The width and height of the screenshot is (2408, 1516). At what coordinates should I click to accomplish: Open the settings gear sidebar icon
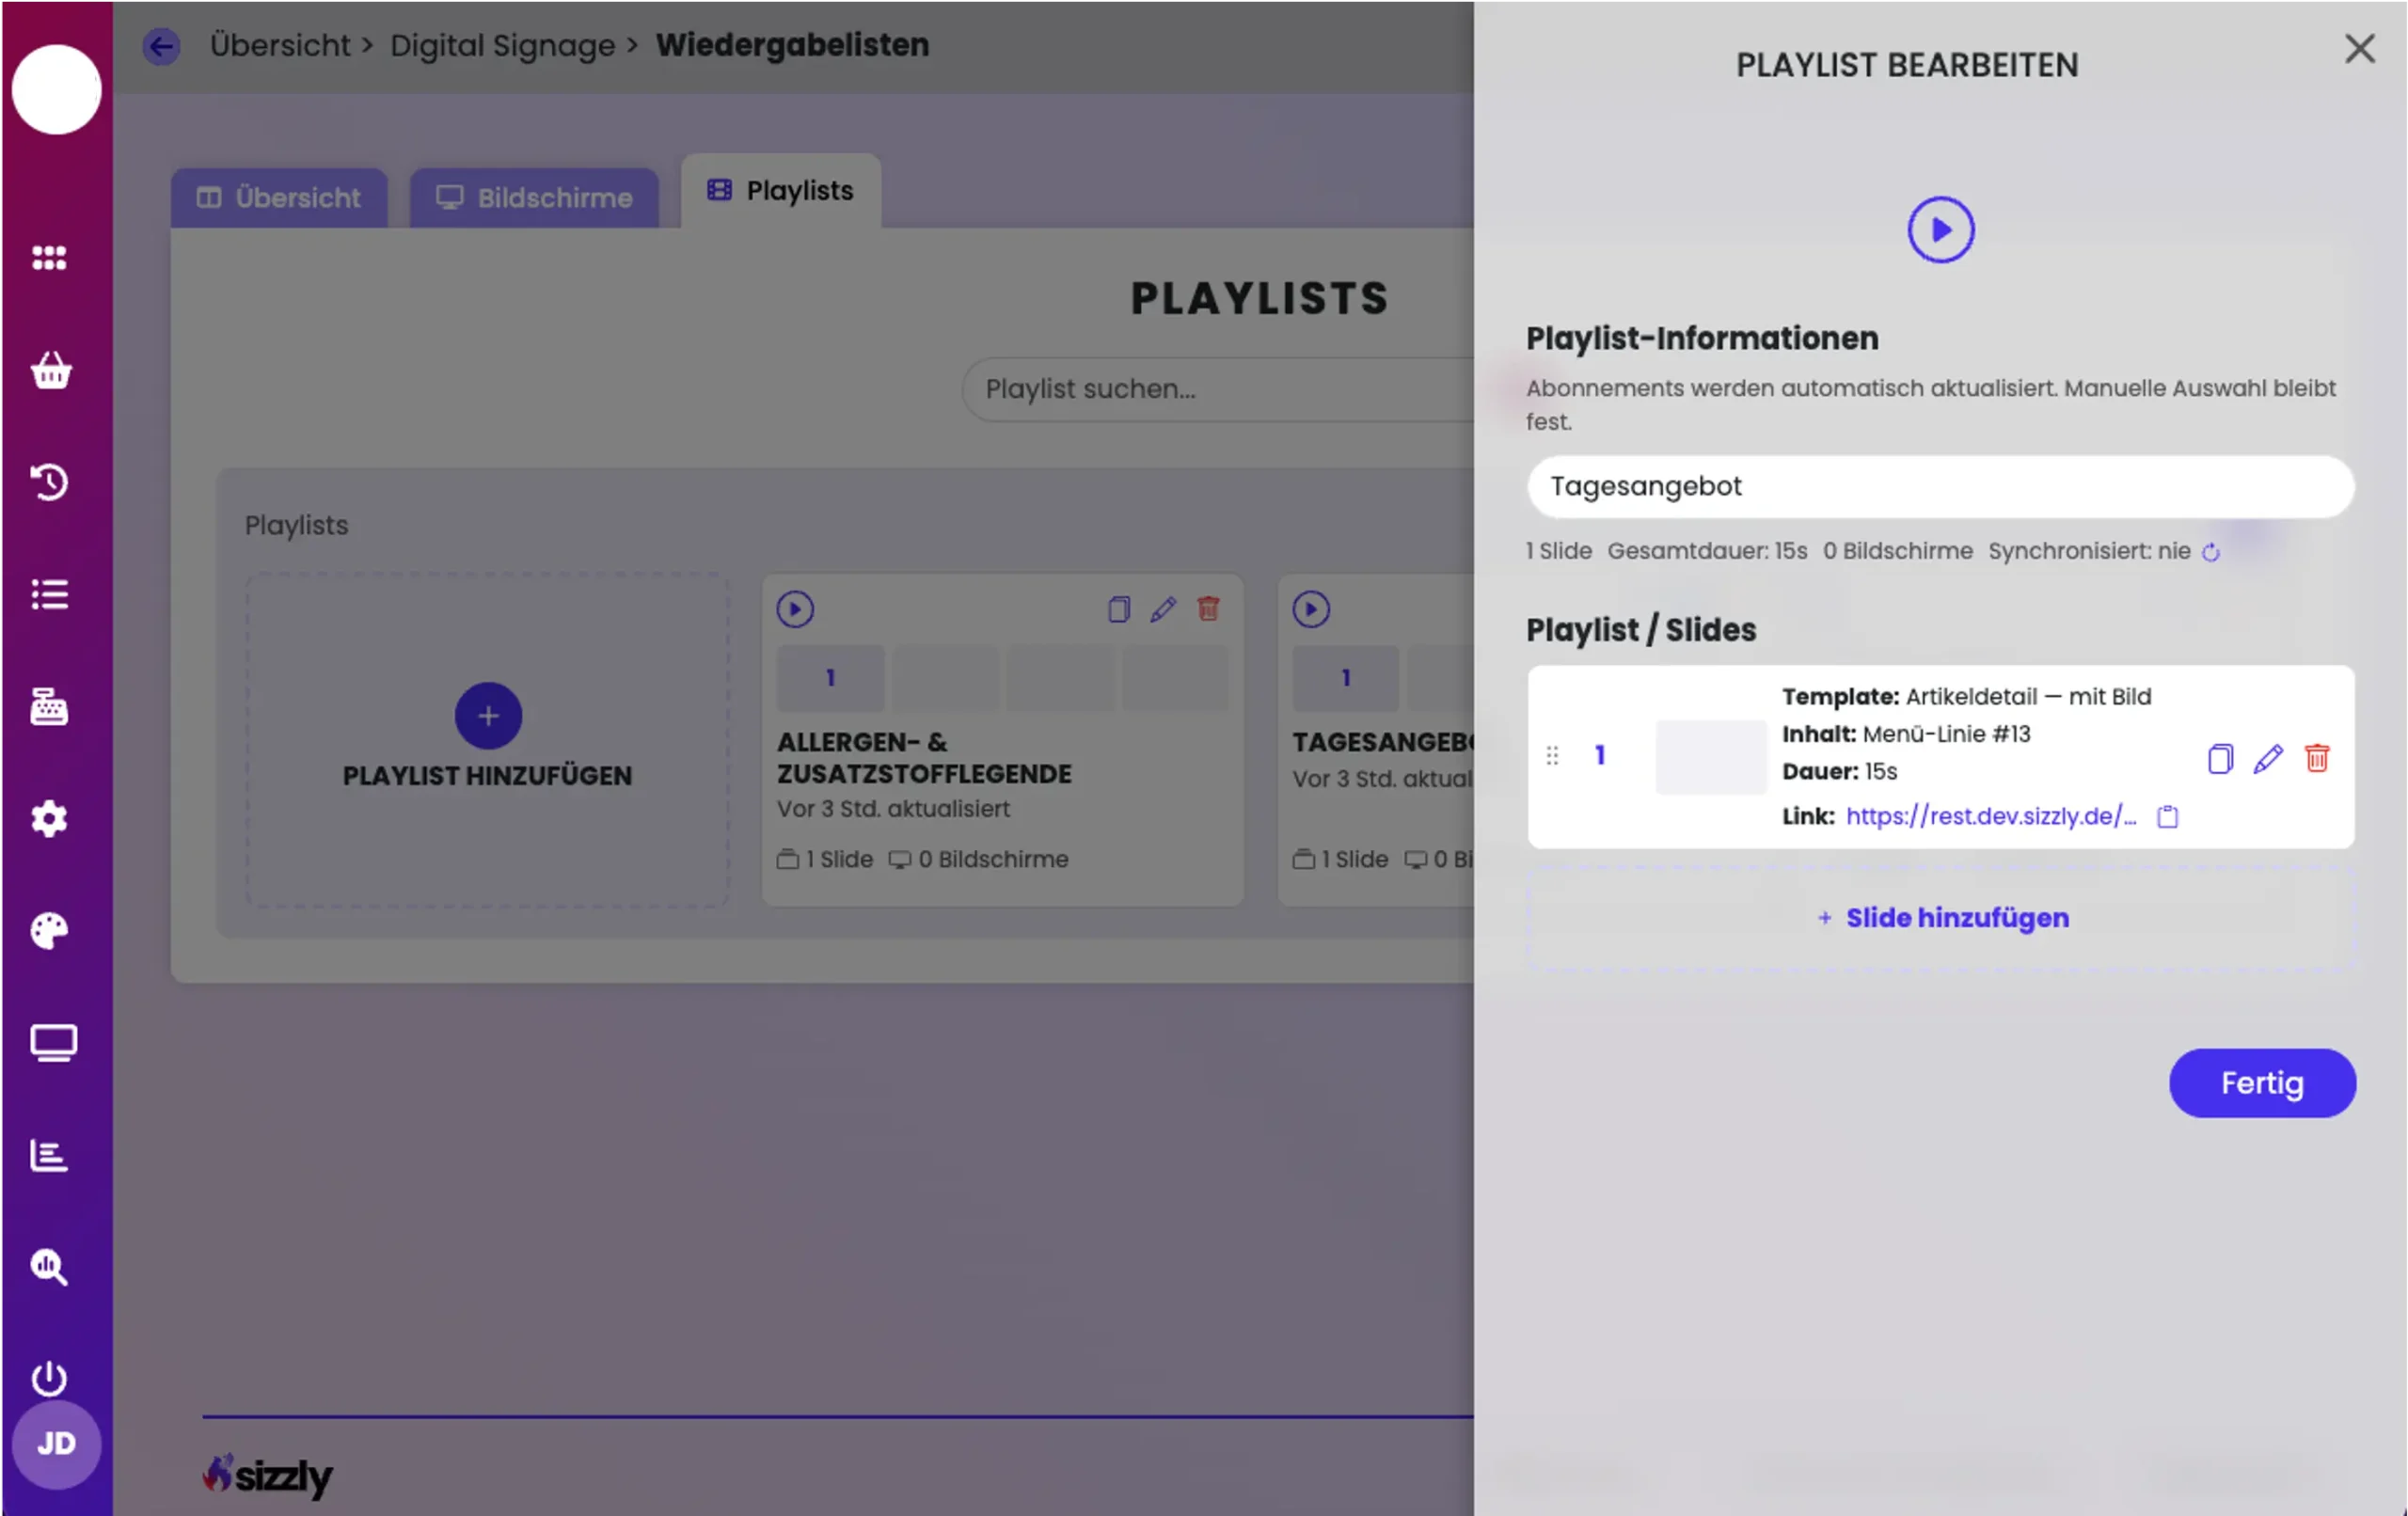point(49,818)
